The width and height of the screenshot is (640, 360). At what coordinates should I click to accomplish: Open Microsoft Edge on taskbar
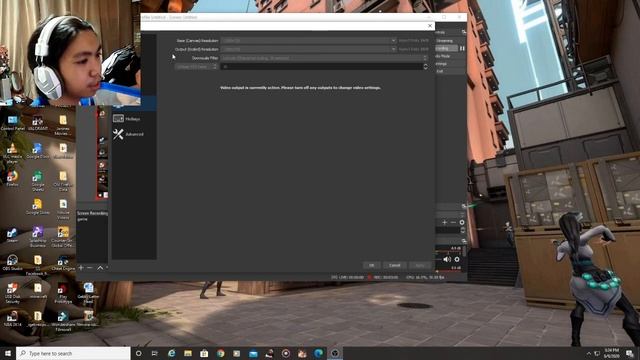point(318,353)
